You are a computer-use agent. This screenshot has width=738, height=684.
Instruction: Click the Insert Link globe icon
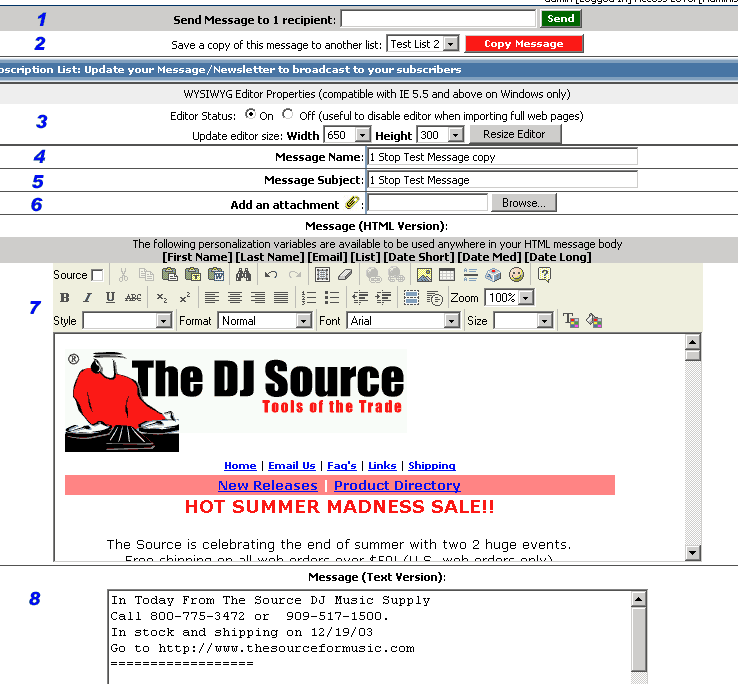(x=373, y=275)
